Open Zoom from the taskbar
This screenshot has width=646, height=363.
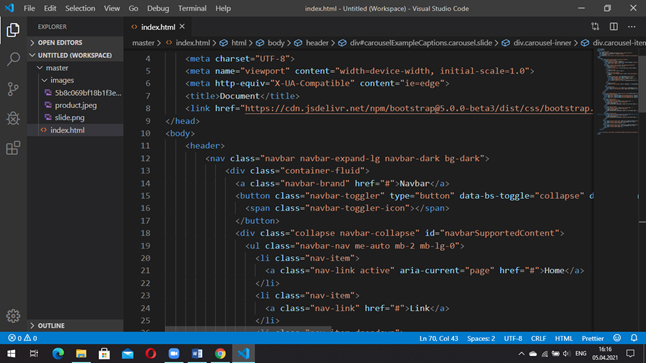(x=174, y=354)
